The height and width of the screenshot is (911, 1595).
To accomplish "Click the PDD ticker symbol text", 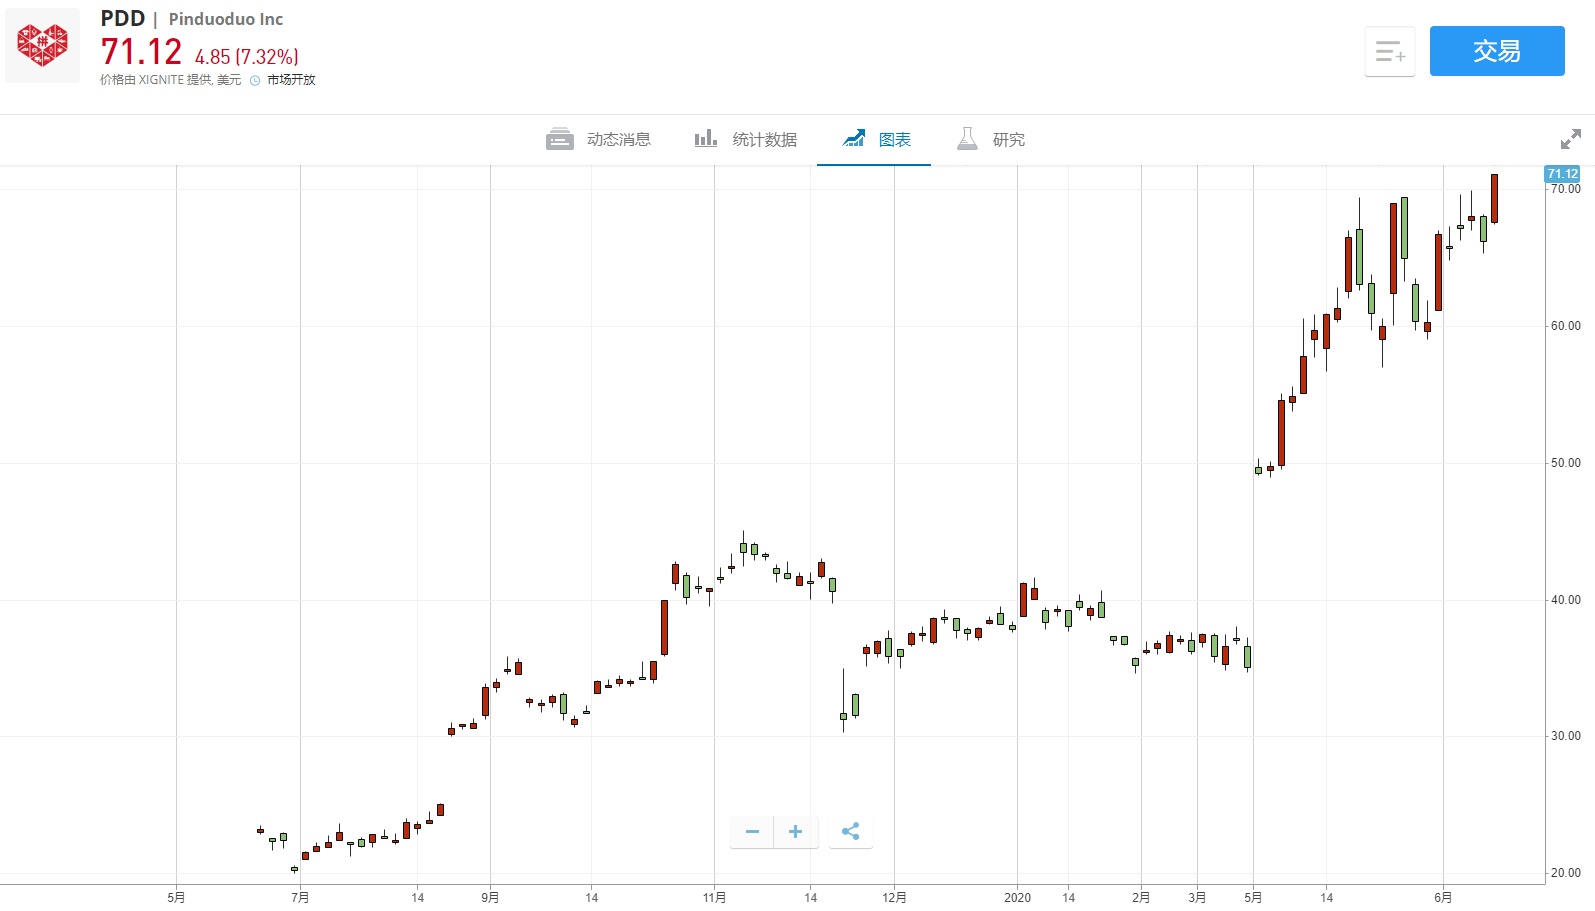I will coord(123,19).
